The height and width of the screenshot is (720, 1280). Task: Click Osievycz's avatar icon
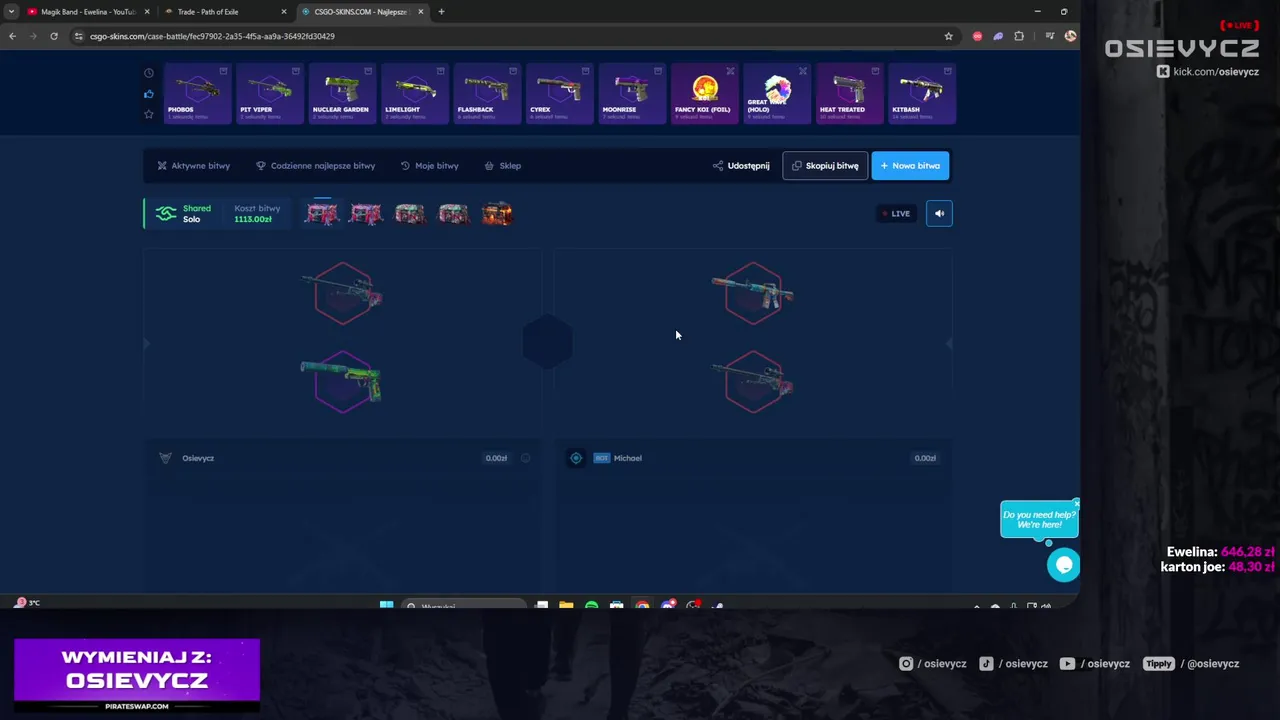pos(166,458)
